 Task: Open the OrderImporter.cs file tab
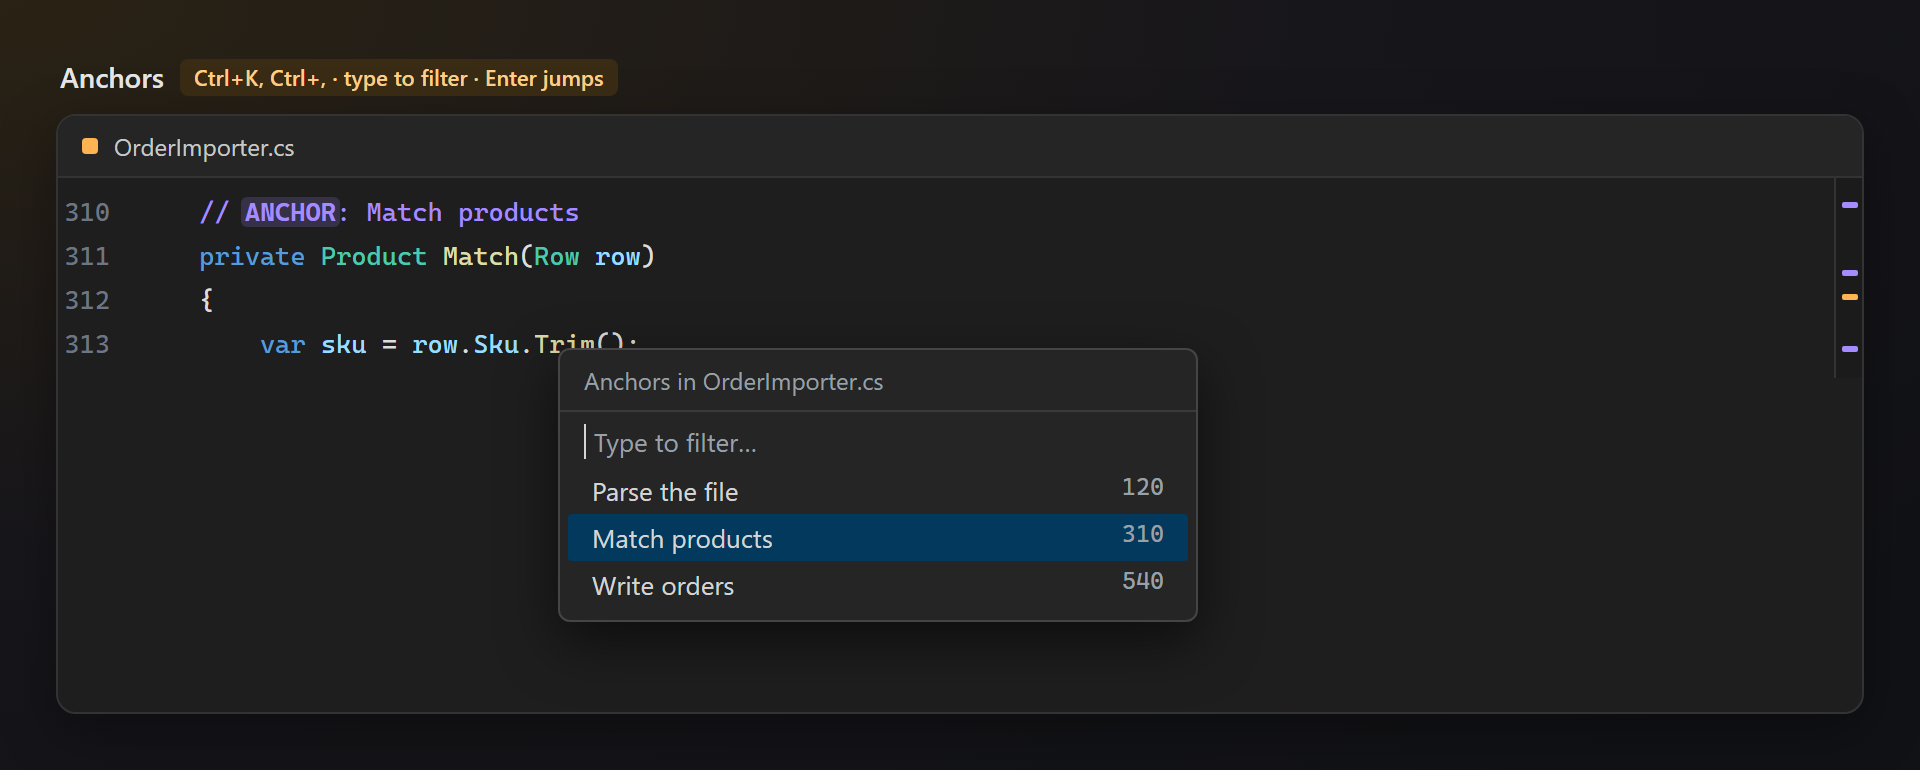pos(204,148)
